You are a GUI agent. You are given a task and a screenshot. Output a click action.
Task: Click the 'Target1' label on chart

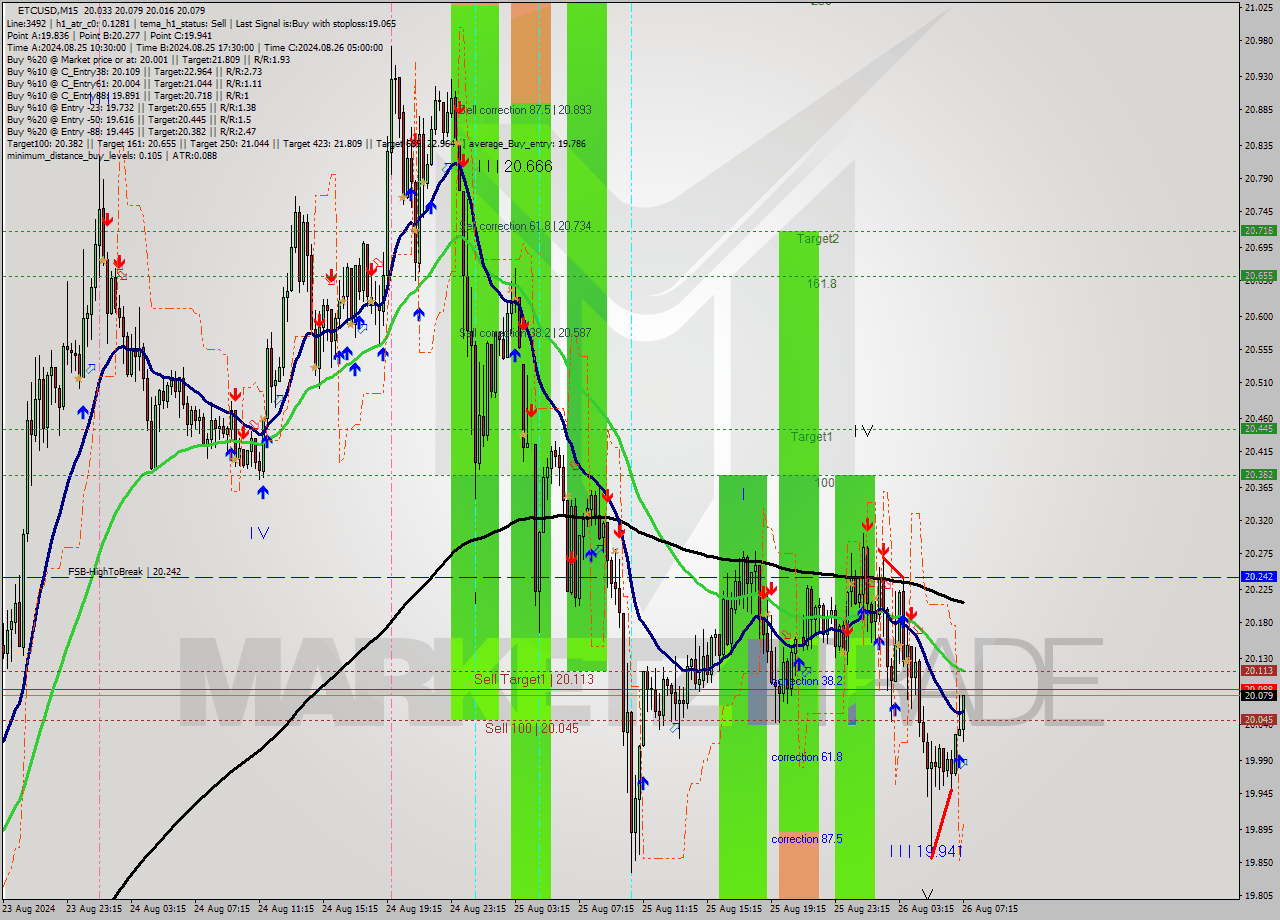(812, 437)
